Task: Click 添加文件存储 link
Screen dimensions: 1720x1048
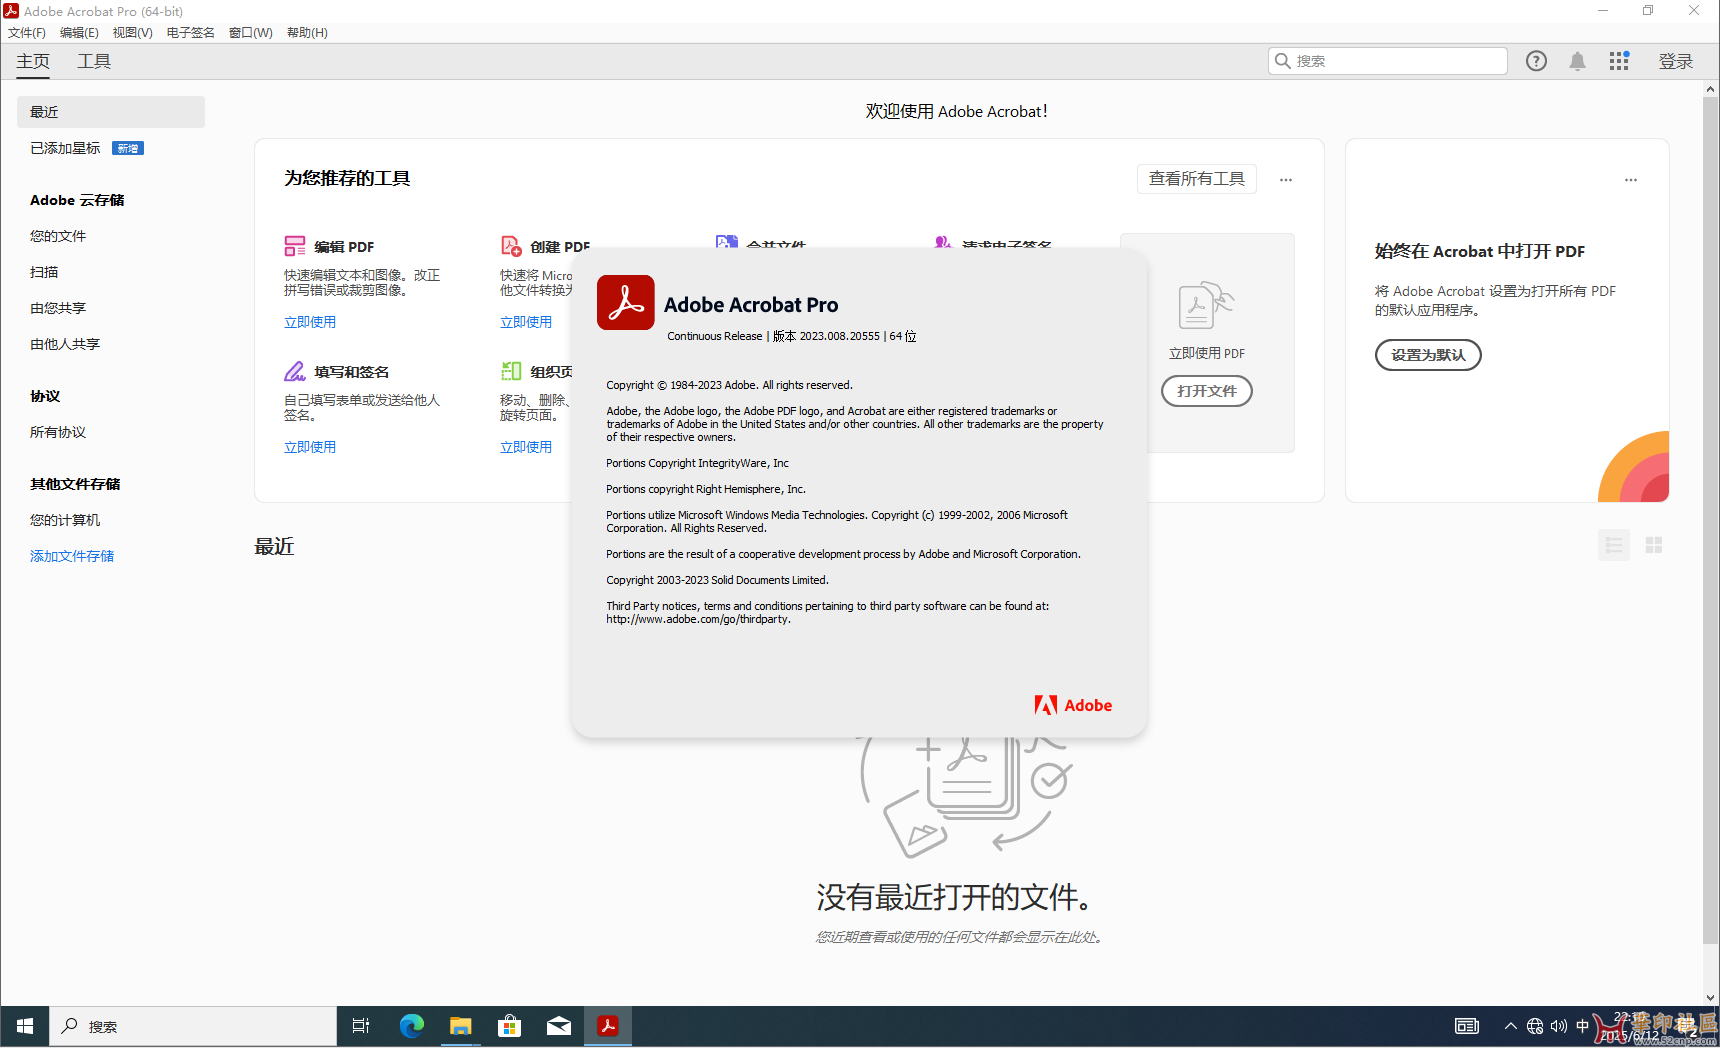Action: (72, 556)
